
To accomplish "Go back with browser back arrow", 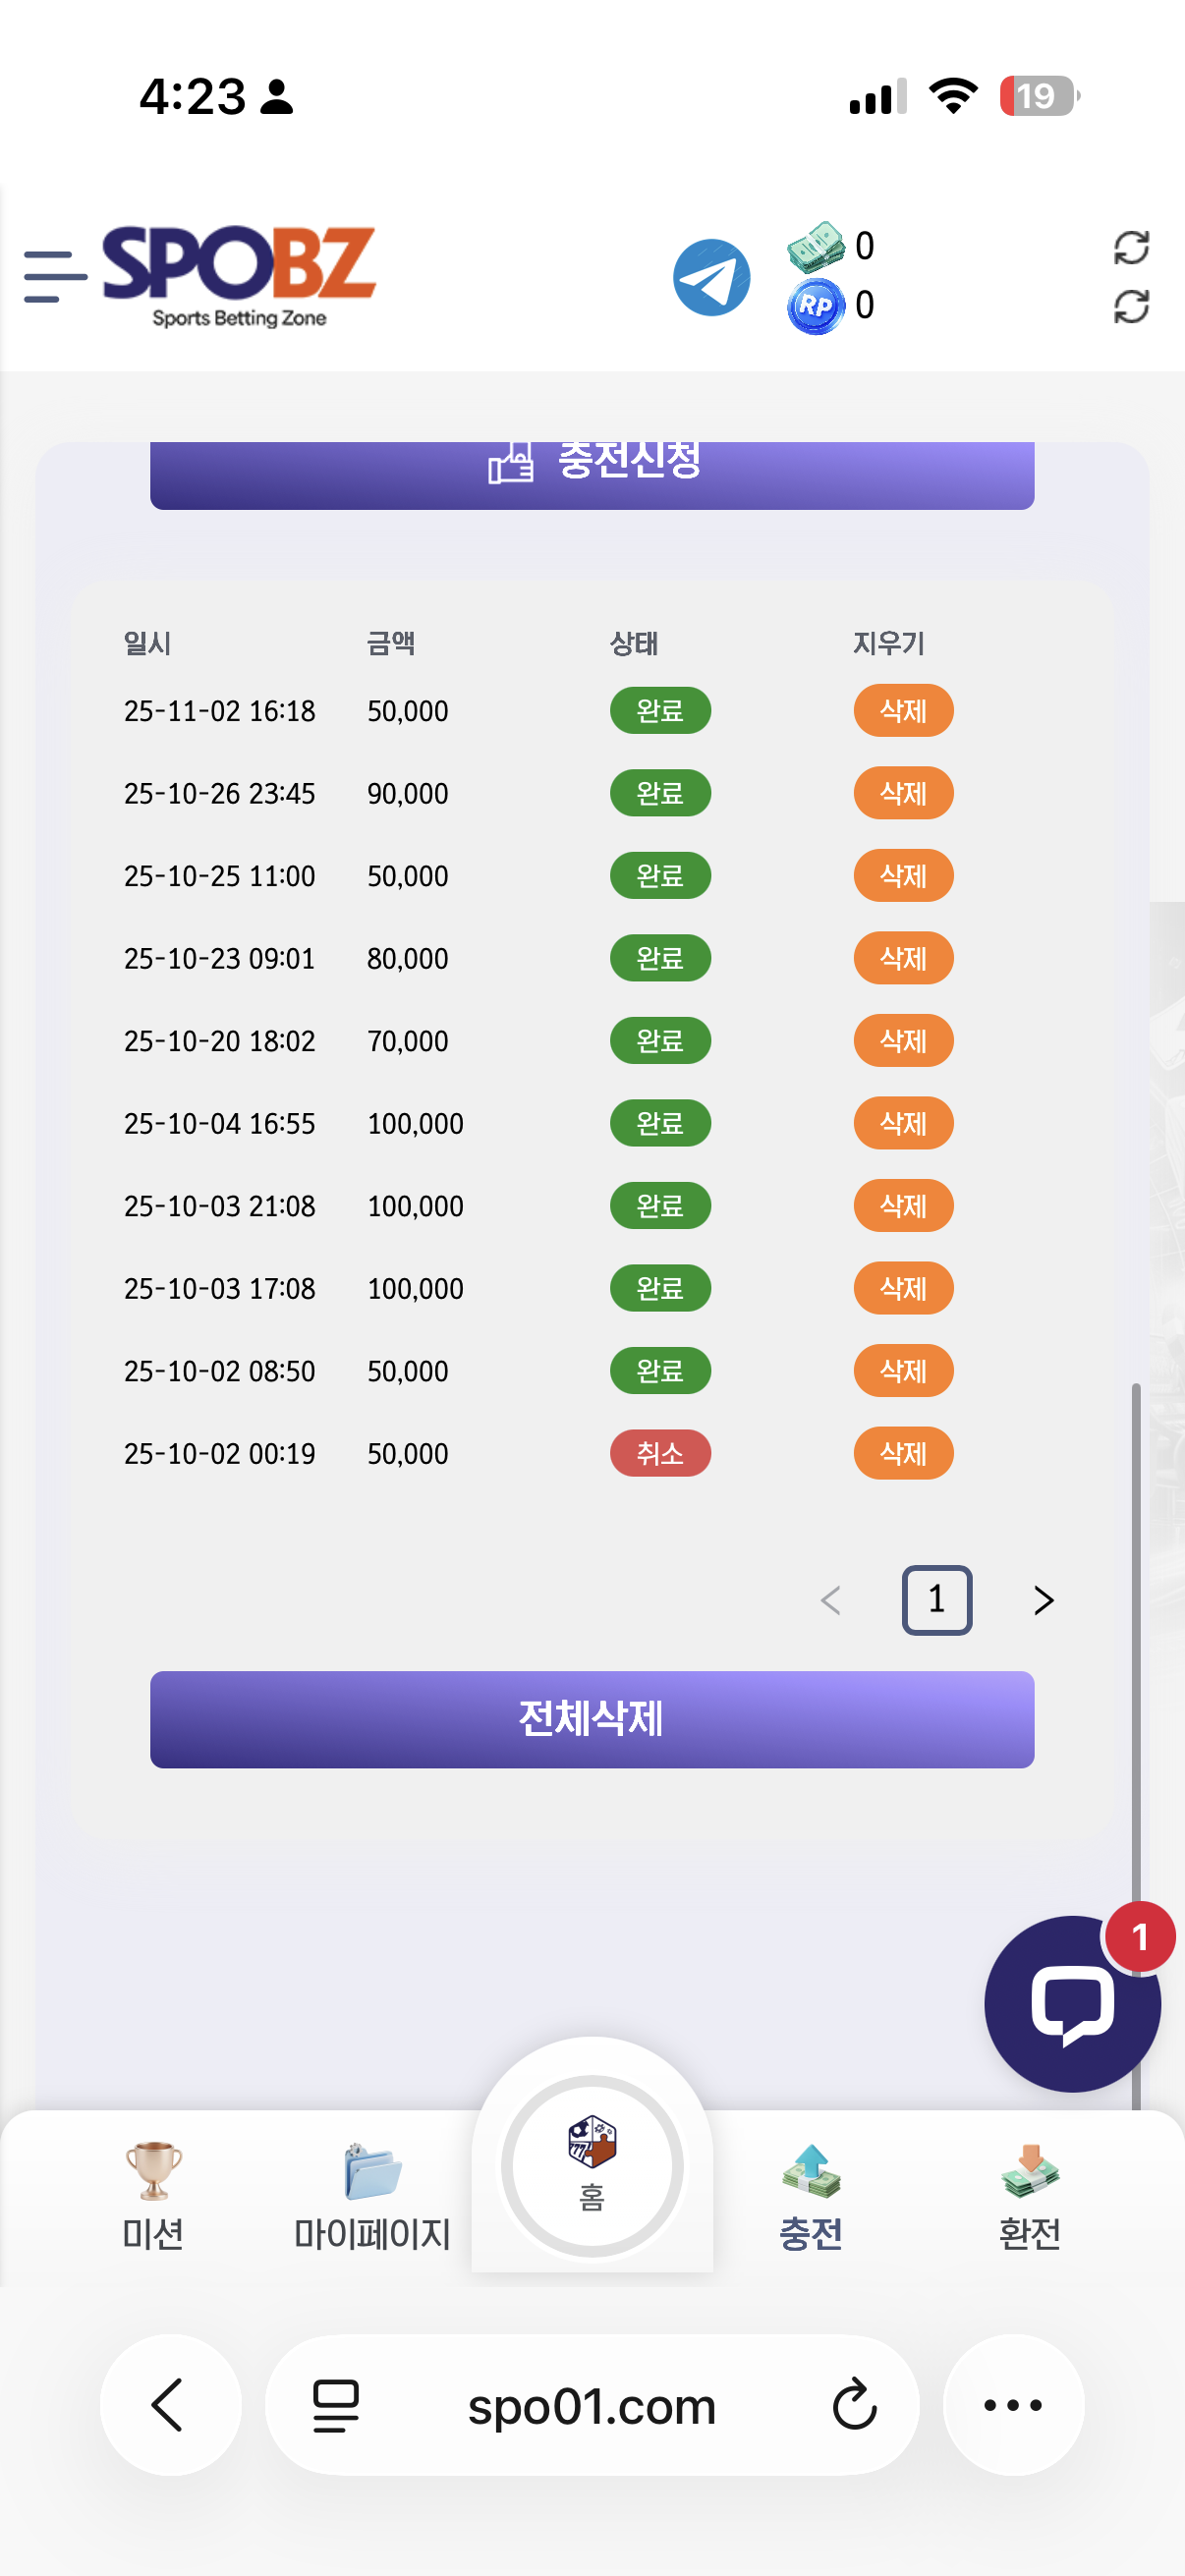I will point(169,2405).
